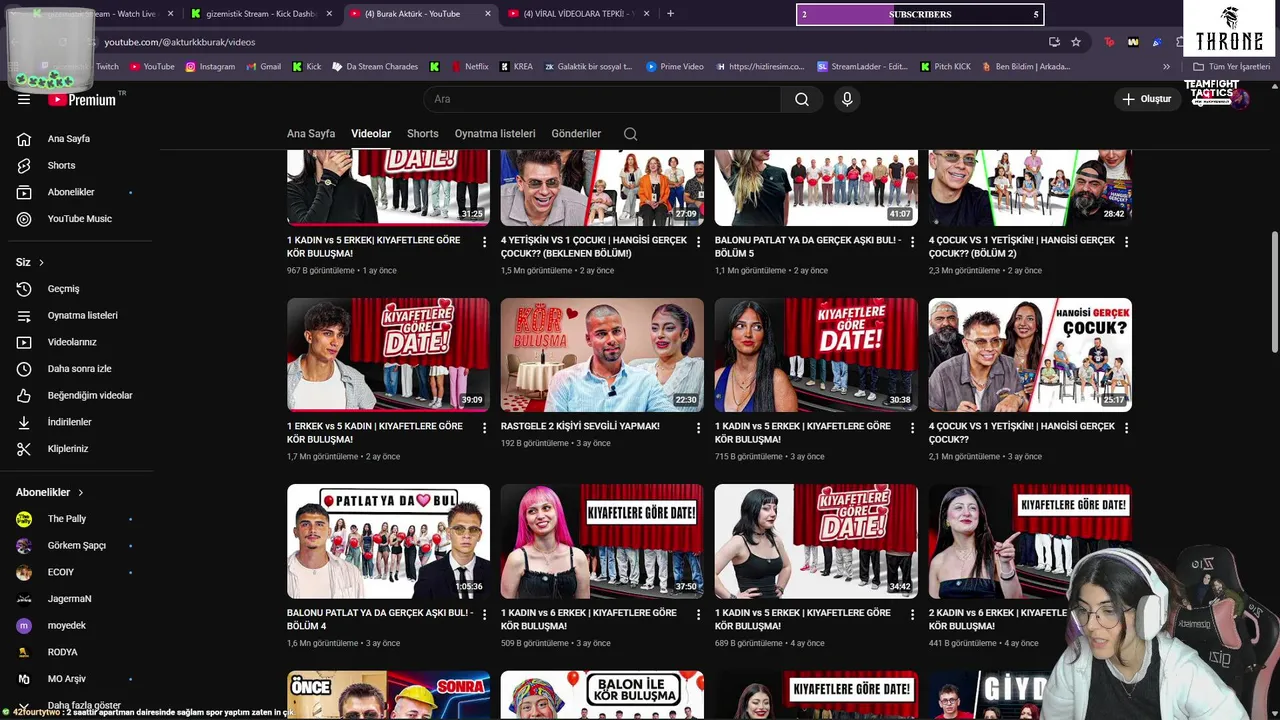Switch to Ana Sayfa channel tab
This screenshot has height=720, width=1280.
311,134
